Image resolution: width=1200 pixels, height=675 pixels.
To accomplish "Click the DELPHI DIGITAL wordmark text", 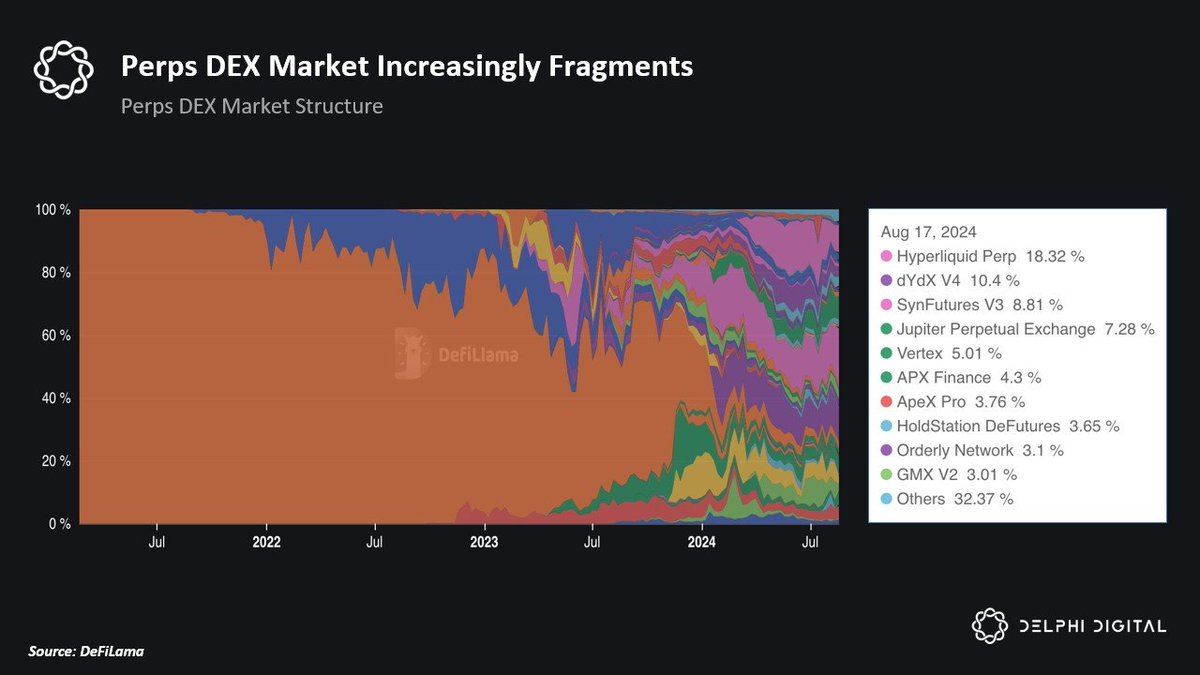I will (1094, 626).
